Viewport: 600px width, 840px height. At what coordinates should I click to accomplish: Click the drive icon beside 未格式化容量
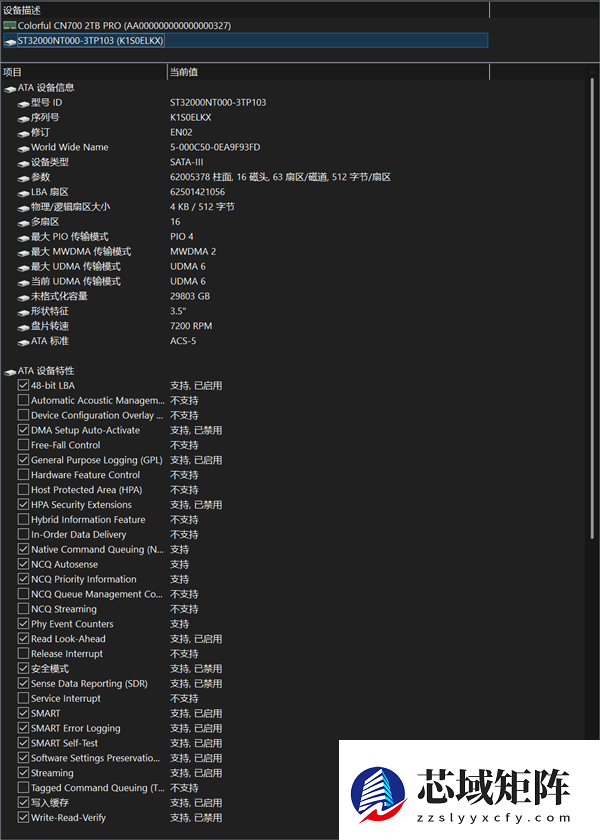click(x=23, y=297)
